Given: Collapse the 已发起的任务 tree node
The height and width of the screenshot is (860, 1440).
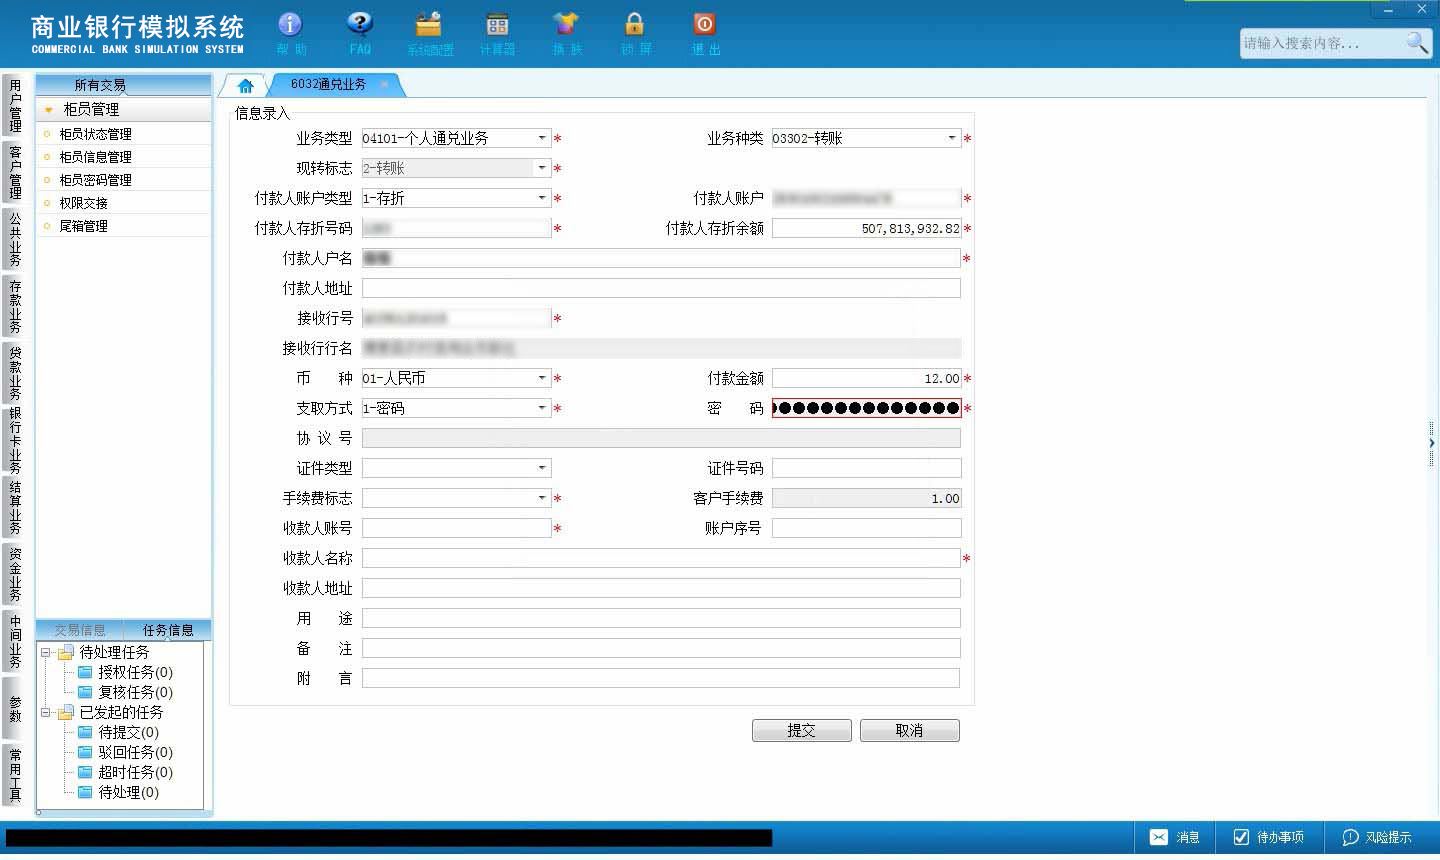Looking at the screenshot, I should 45,712.
